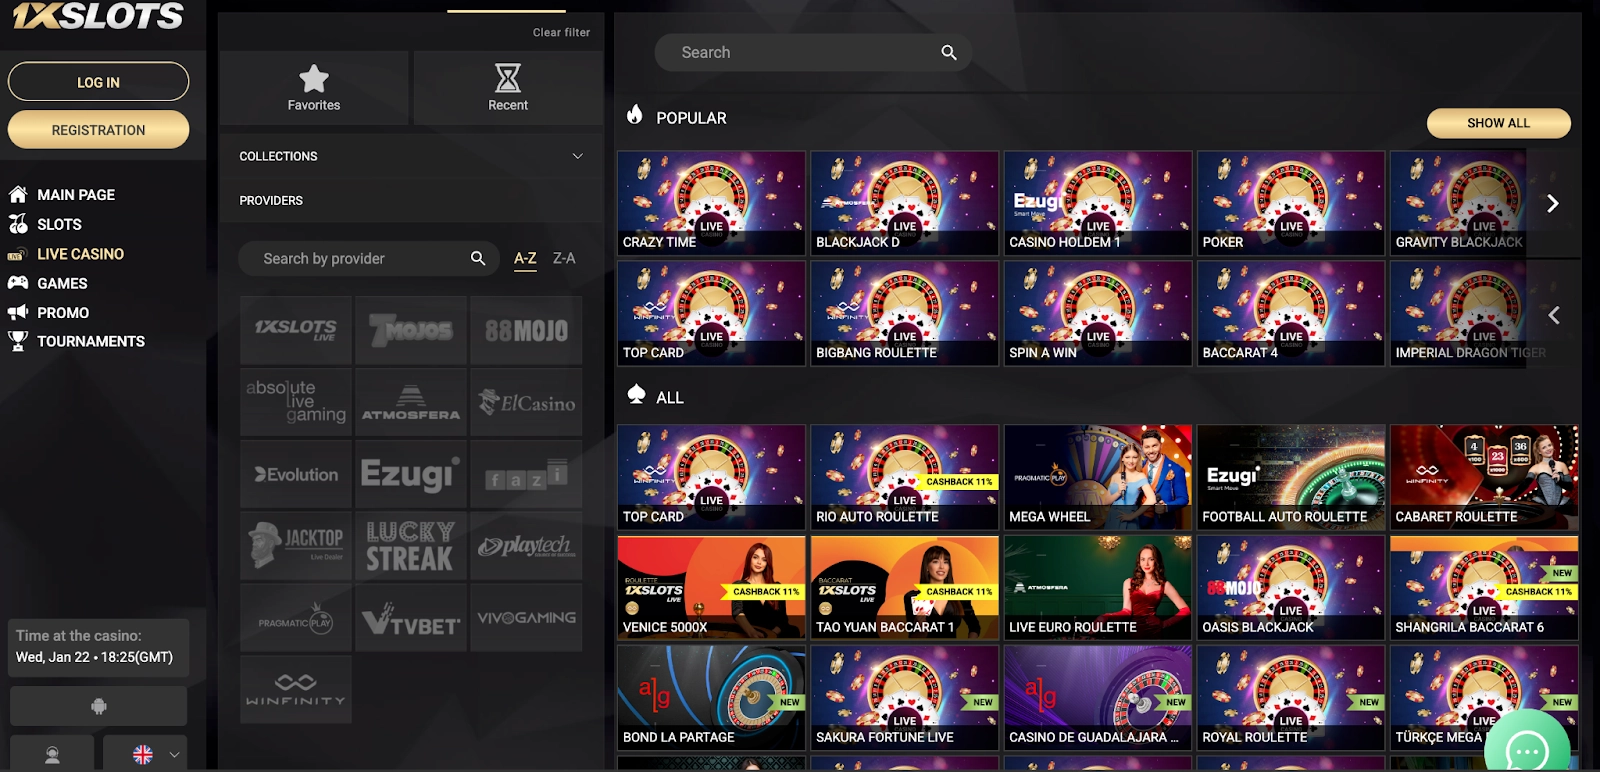Open the Recent hourglass filter
Viewport: 1600px width, 772px height.
coord(508,88)
